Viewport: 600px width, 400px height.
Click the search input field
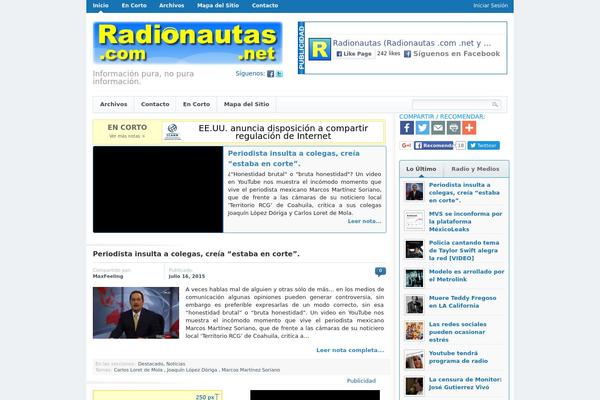[x=452, y=104]
